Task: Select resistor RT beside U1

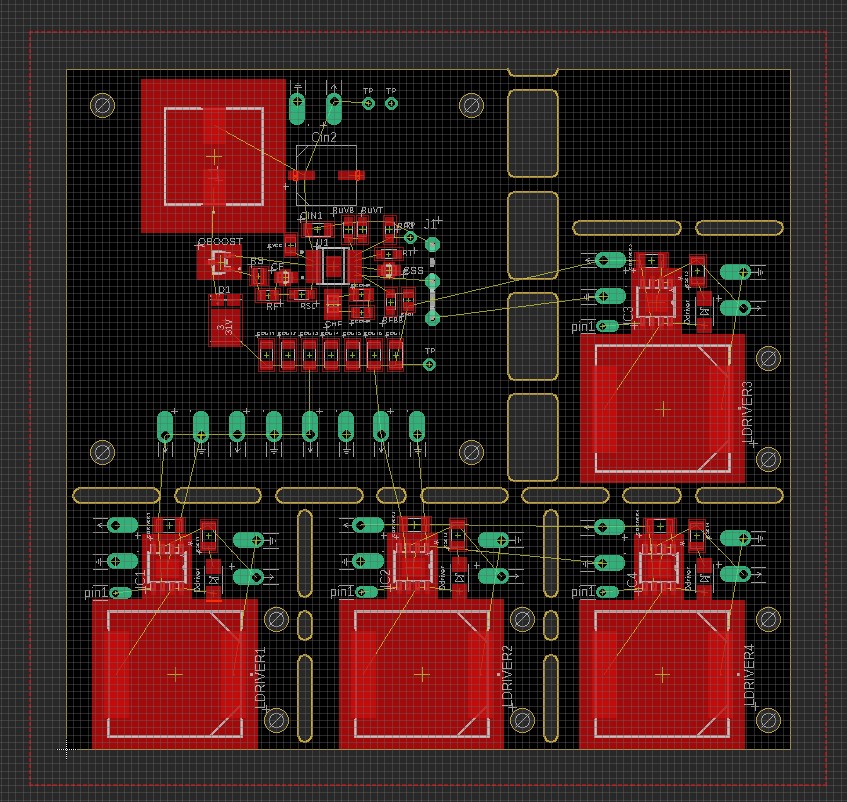Action: (x=388, y=254)
